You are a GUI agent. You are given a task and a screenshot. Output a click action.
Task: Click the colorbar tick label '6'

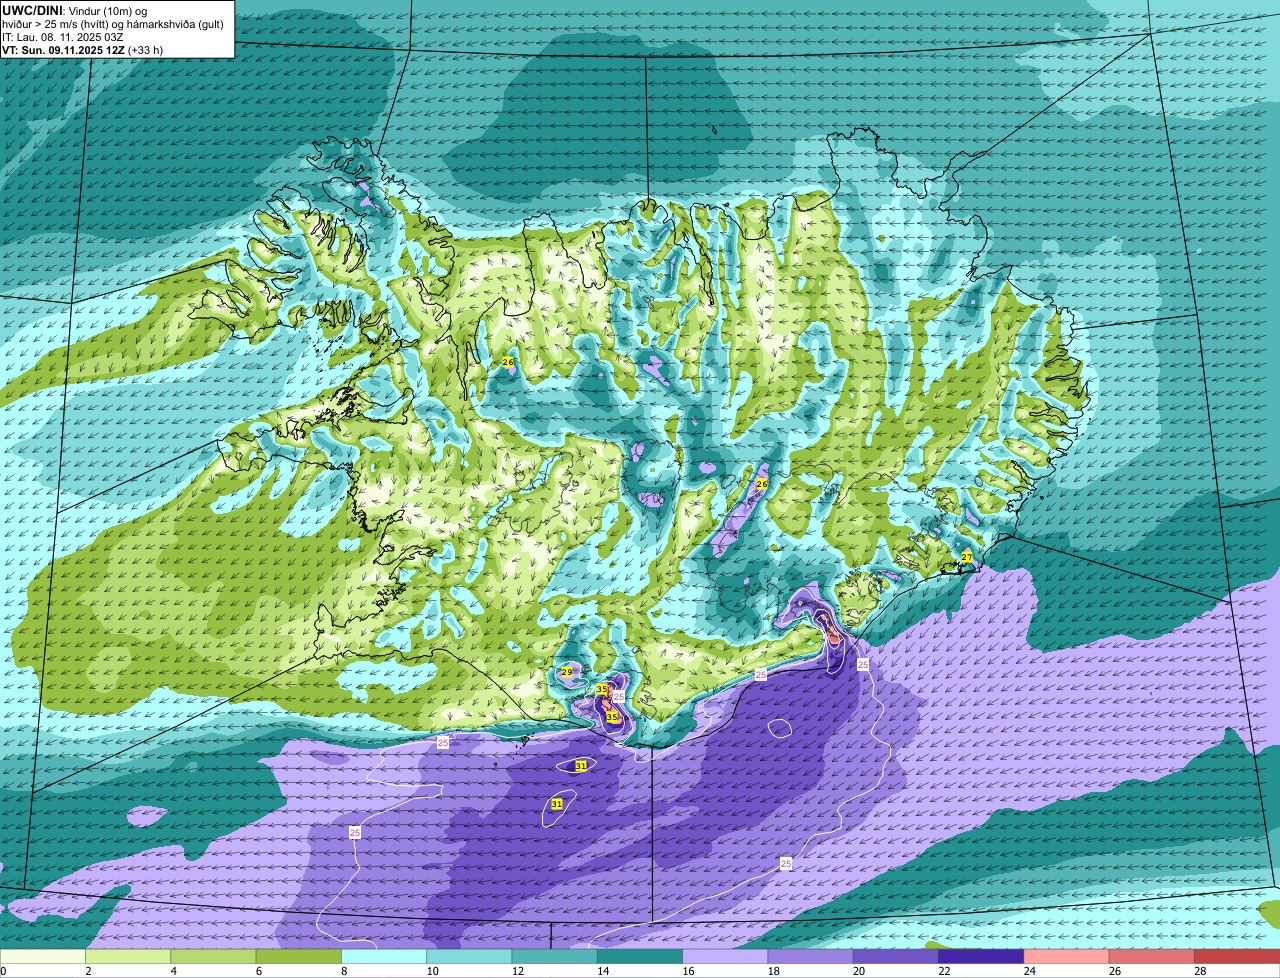tap(258, 971)
